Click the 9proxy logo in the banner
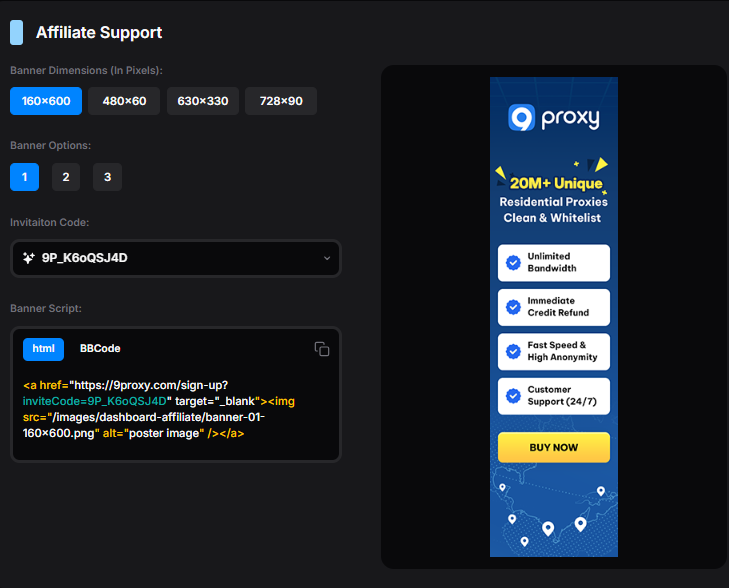The height and width of the screenshot is (588, 729). pyautogui.click(x=554, y=118)
